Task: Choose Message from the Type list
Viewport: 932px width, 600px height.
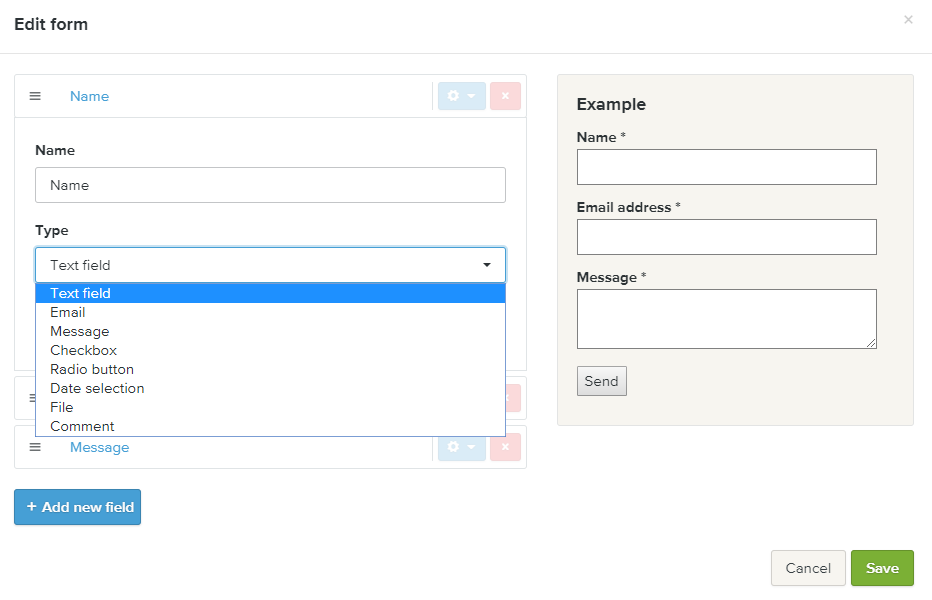Action: pos(80,331)
